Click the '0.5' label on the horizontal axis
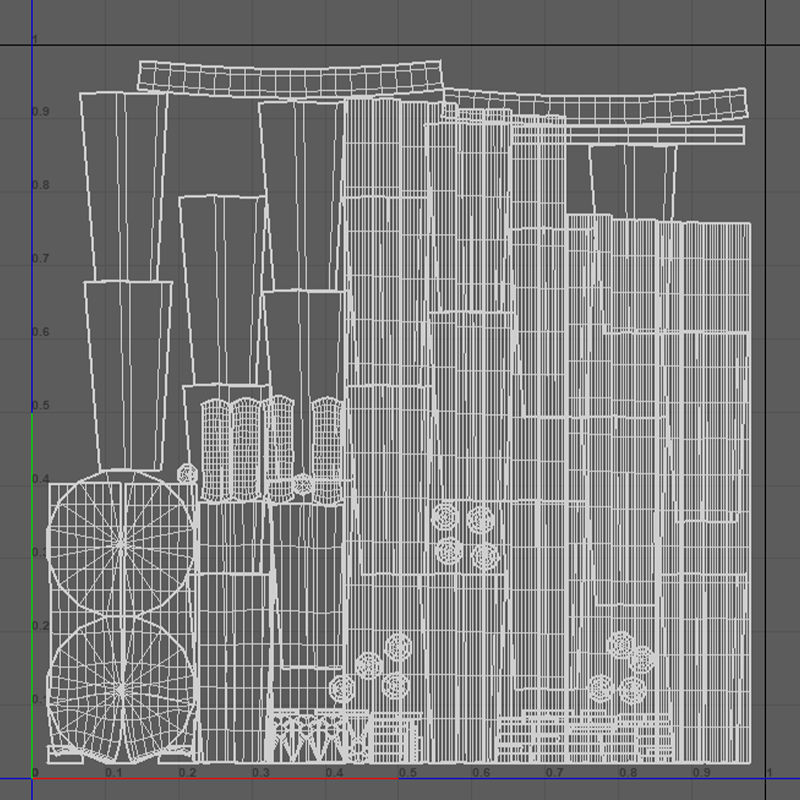The width and height of the screenshot is (800, 800). [x=408, y=772]
